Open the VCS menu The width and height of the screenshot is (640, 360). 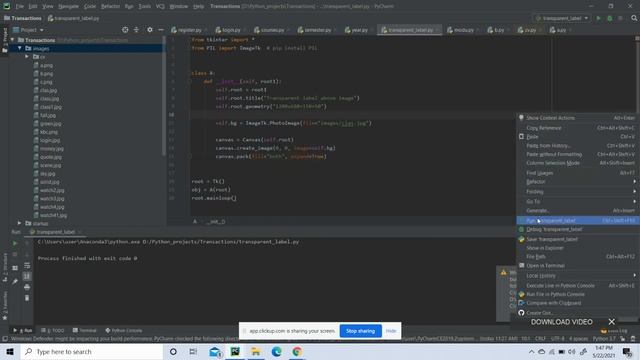pyautogui.click(x=160, y=6)
